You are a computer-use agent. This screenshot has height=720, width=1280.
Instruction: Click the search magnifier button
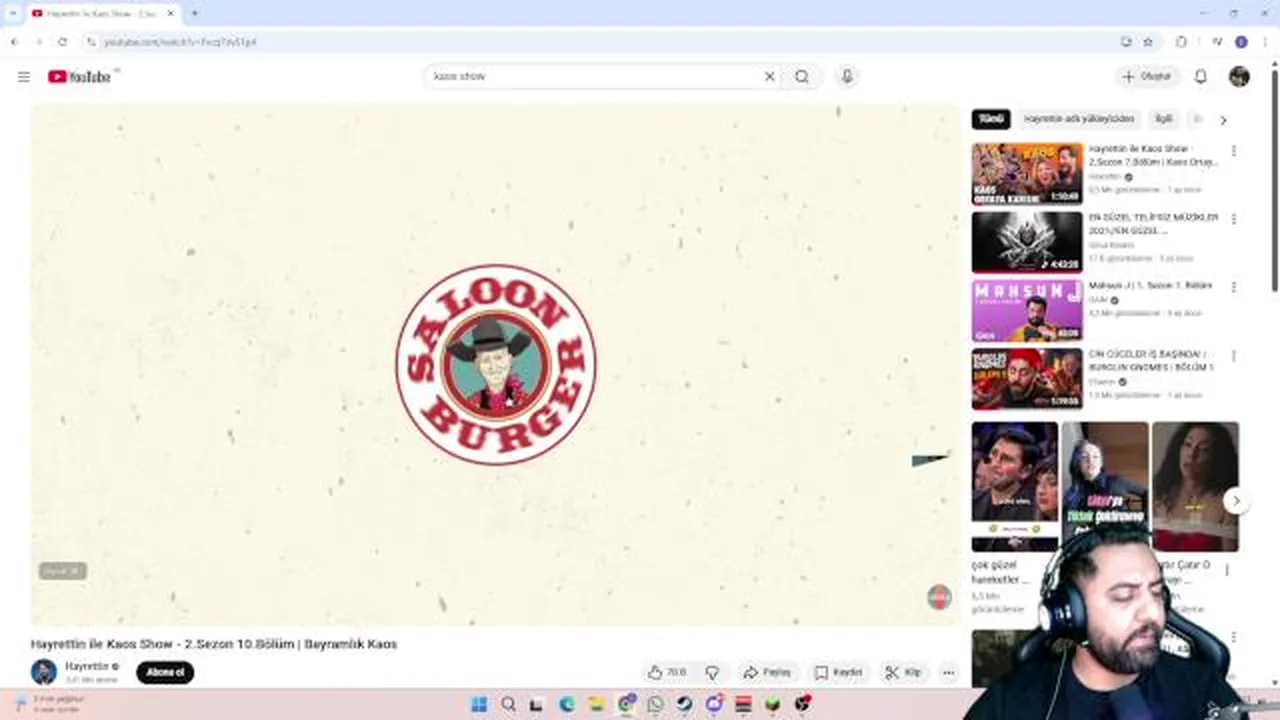pyautogui.click(x=802, y=77)
